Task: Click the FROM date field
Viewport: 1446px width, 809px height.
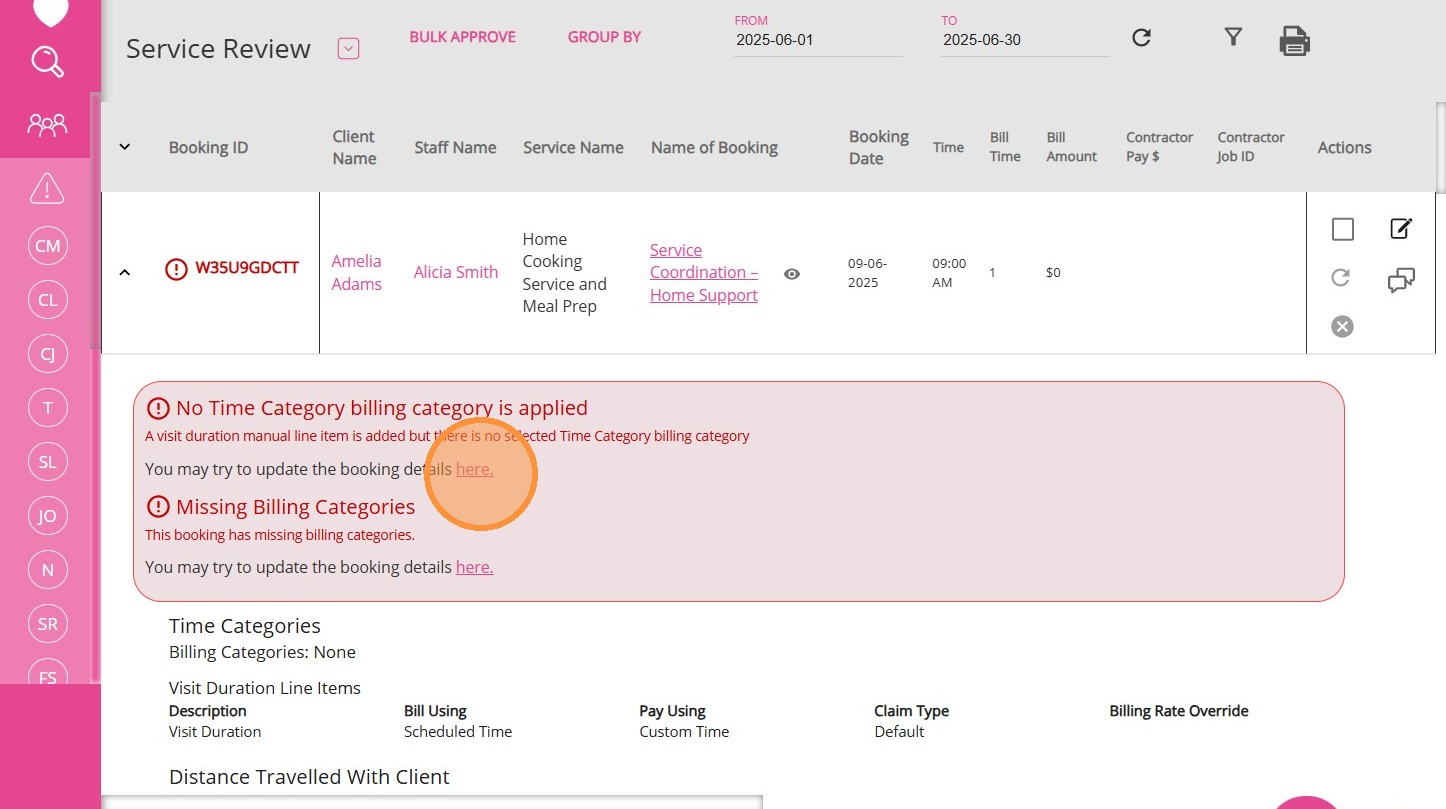Action: pyautogui.click(x=817, y=41)
